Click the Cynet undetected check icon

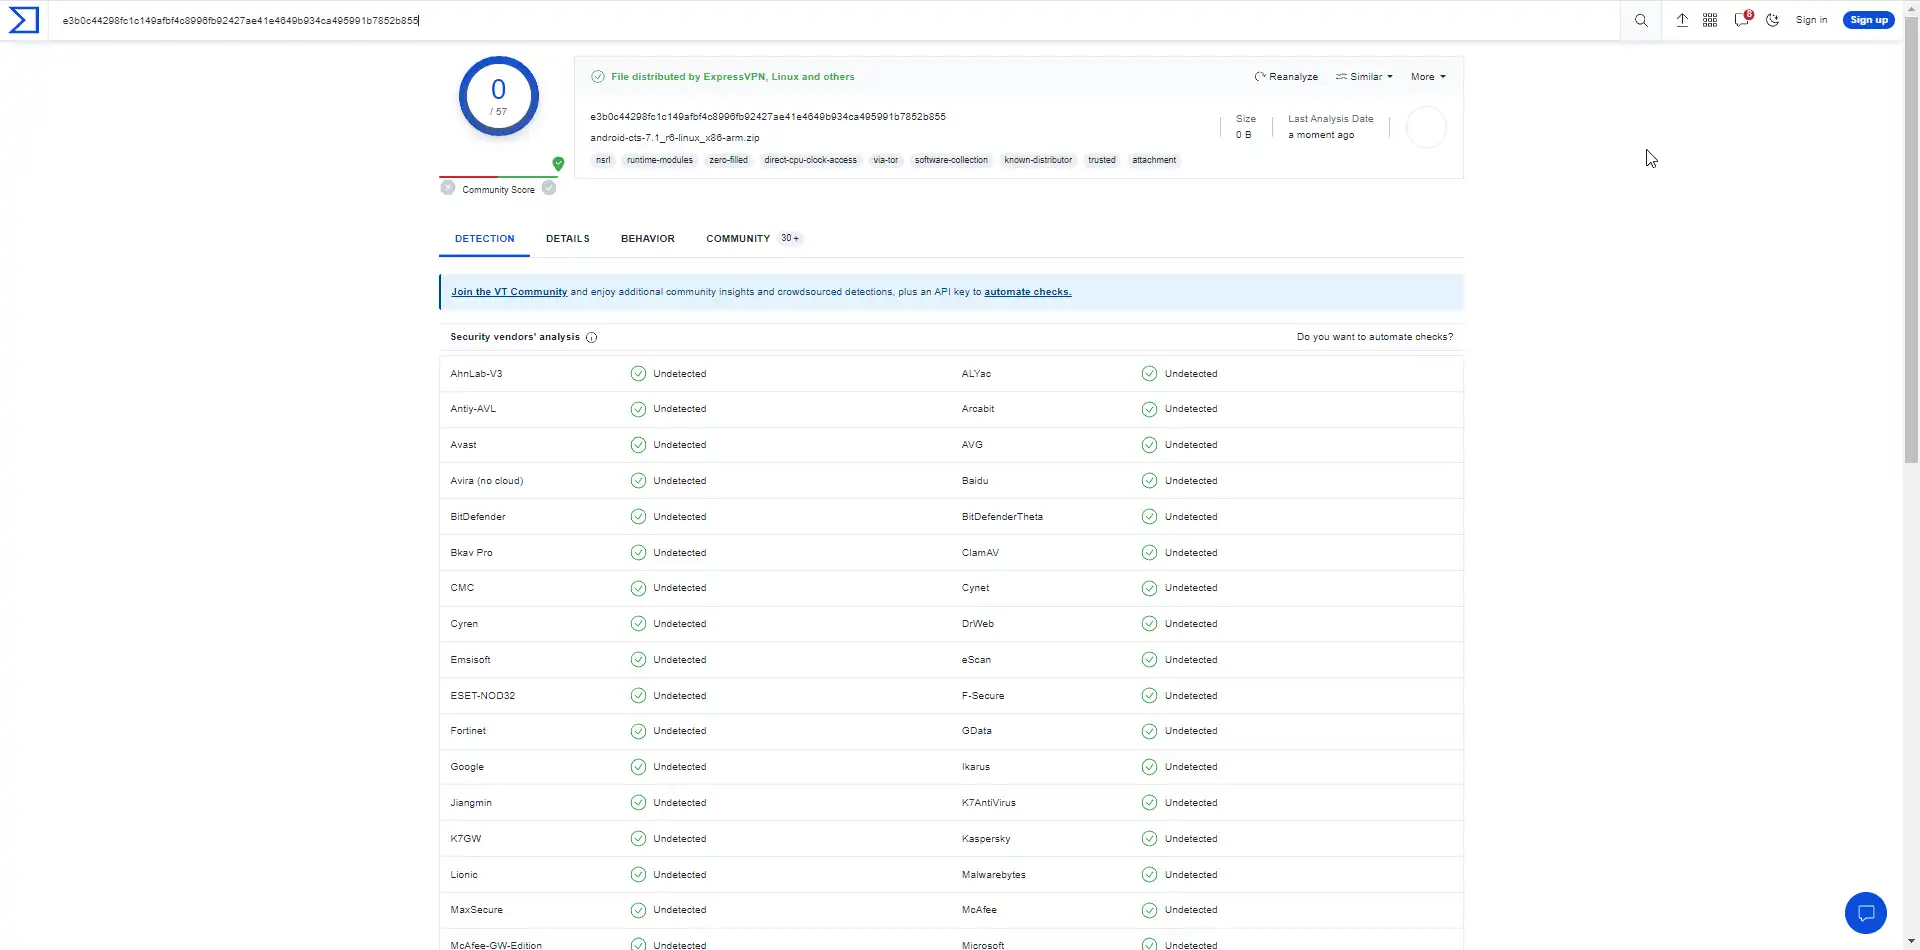pyautogui.click(x=1149, y=588)
